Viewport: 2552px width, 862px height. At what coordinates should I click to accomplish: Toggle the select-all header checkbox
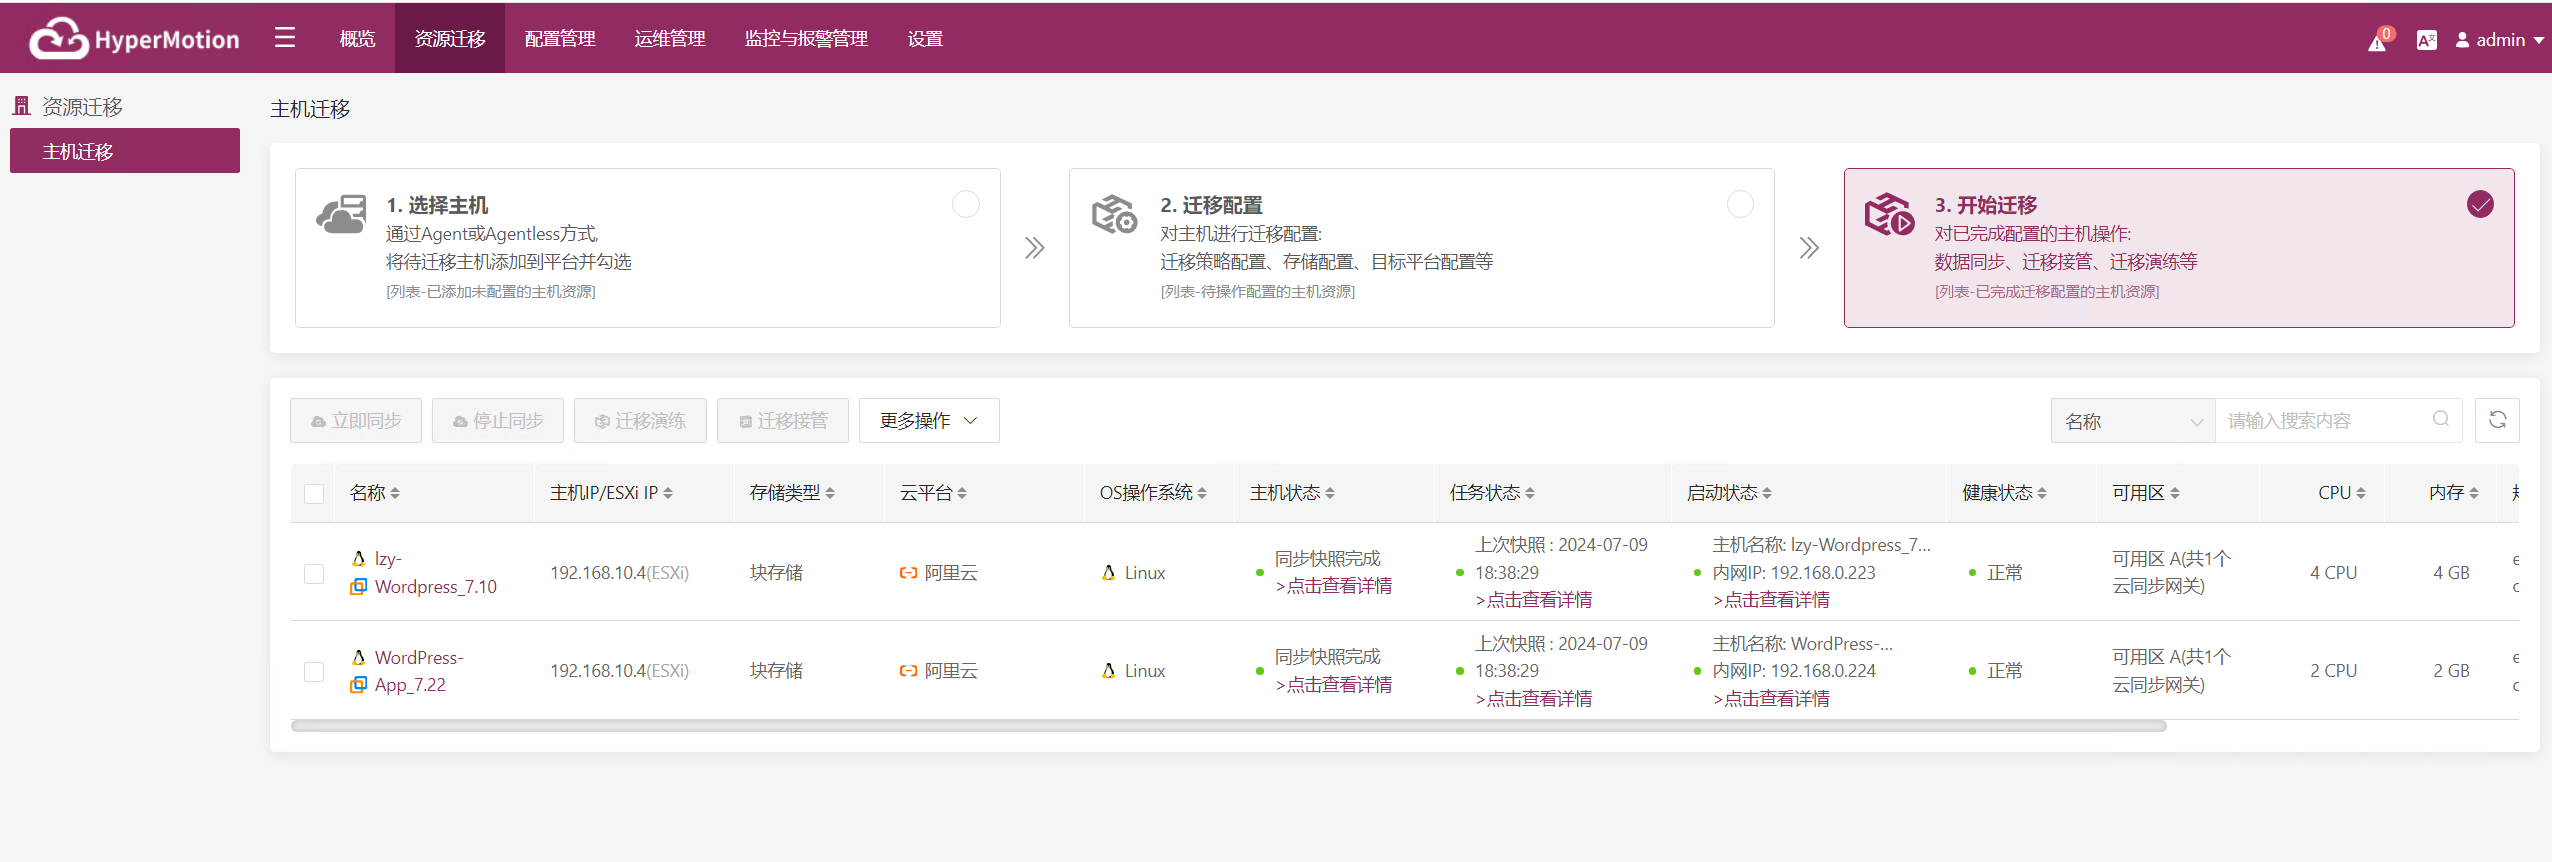[314, 493]
